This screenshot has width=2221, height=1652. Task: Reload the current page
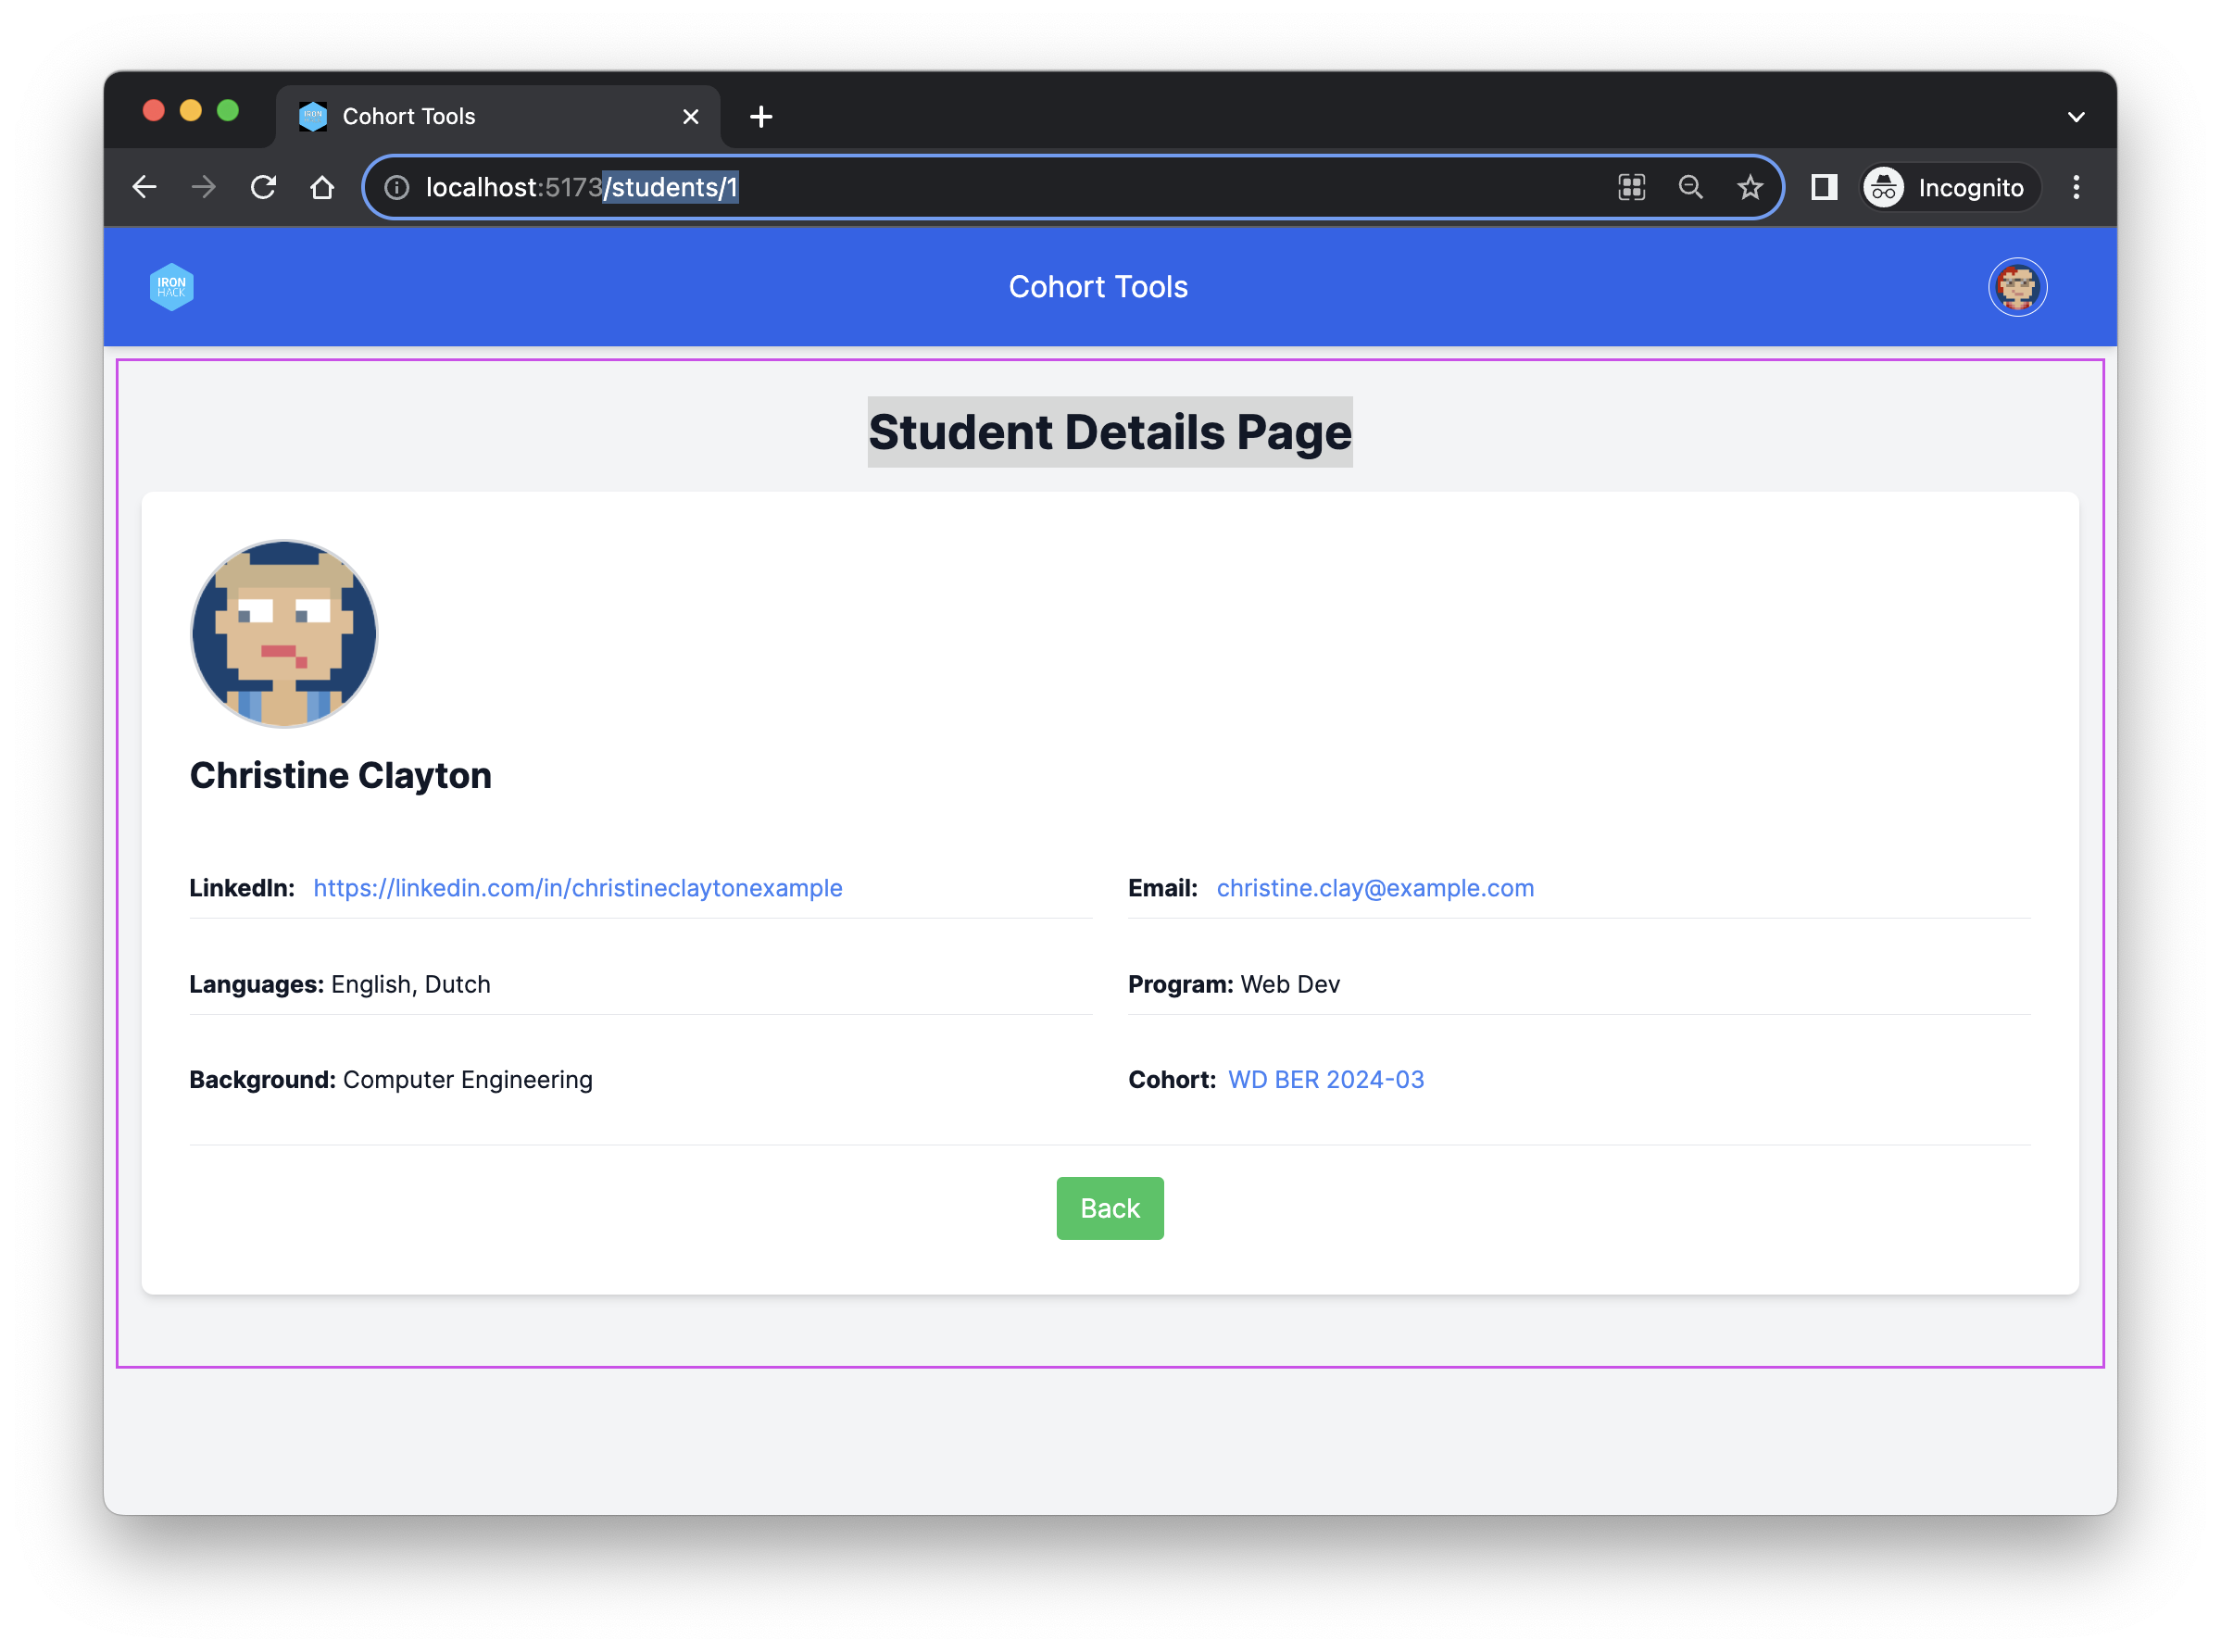[x=263, y=187]
